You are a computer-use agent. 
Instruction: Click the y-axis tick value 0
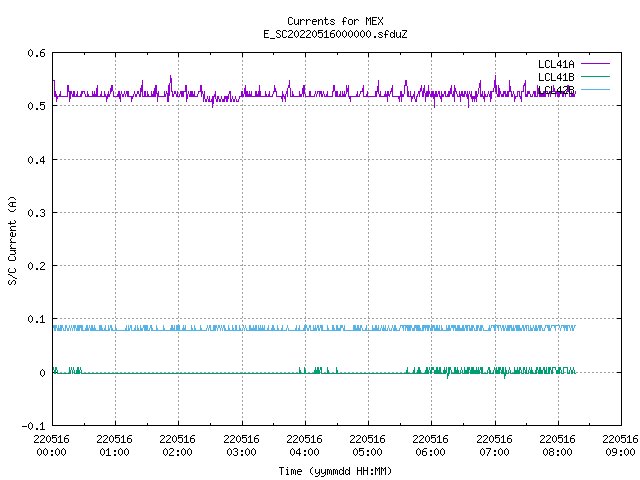point(42,373)
